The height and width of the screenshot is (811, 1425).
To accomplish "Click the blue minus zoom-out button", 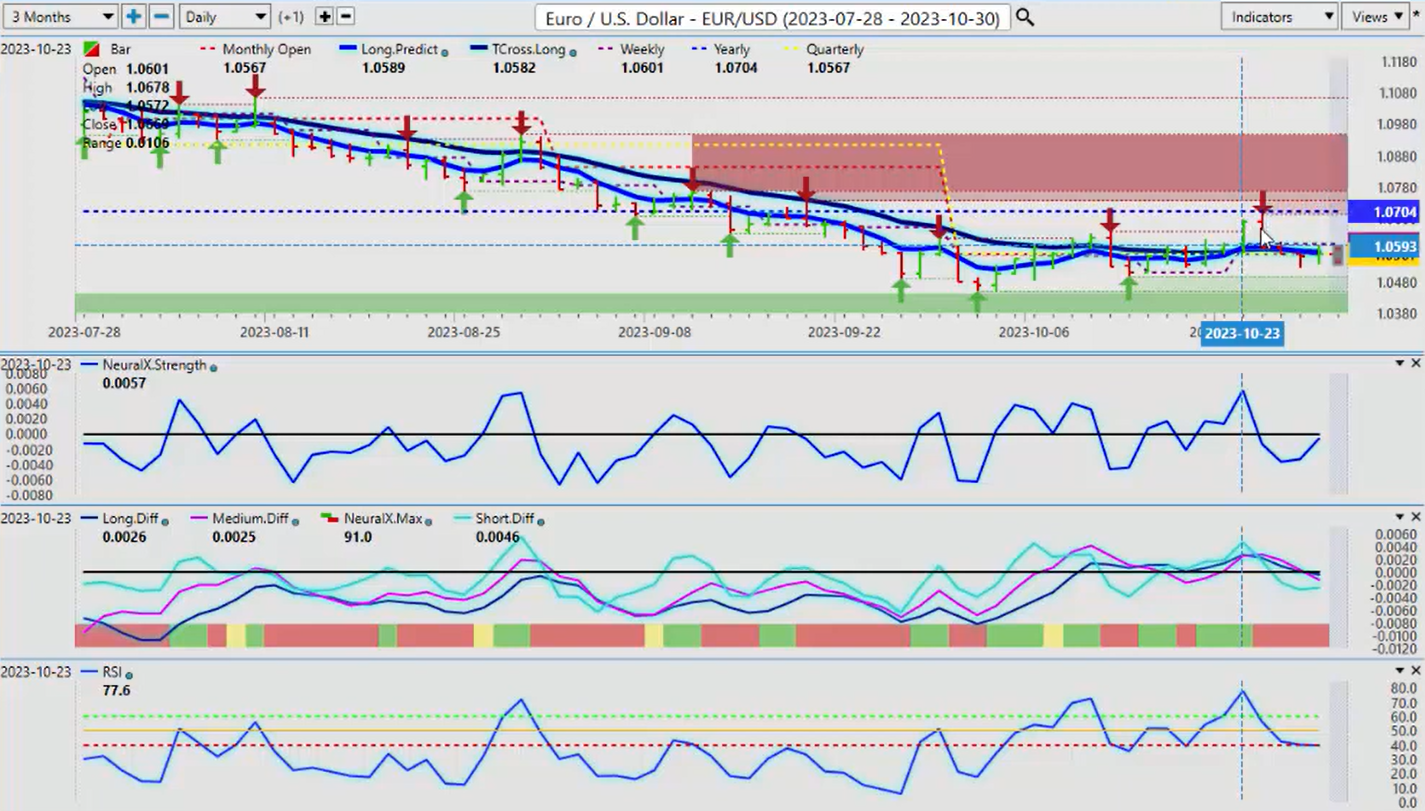I will [x=162, y=17].
